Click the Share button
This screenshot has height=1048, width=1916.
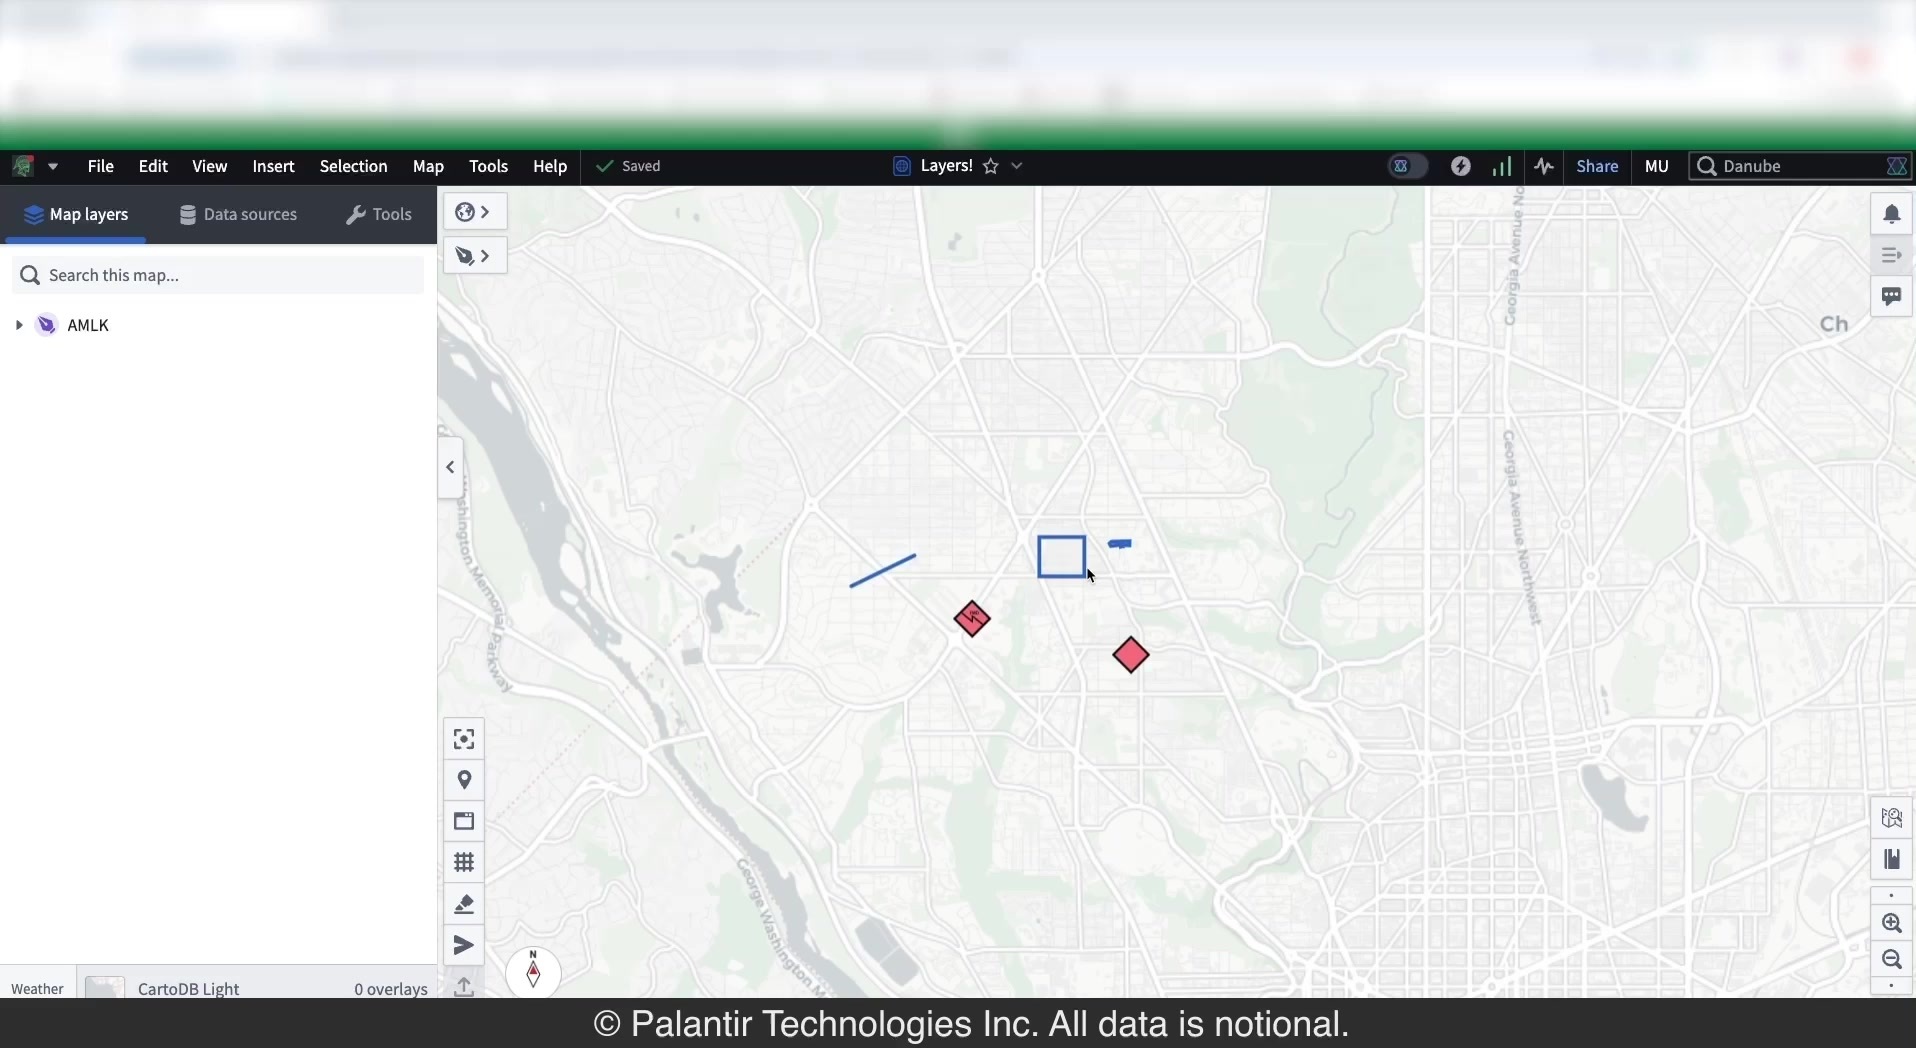pos(1597,166)
